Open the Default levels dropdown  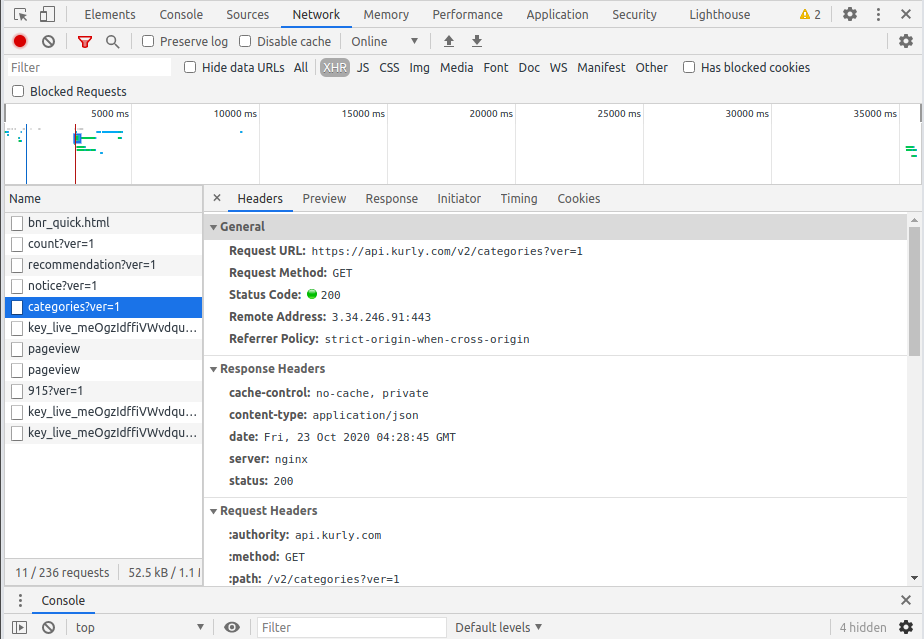pyautogui.click(x=498, y=627)
